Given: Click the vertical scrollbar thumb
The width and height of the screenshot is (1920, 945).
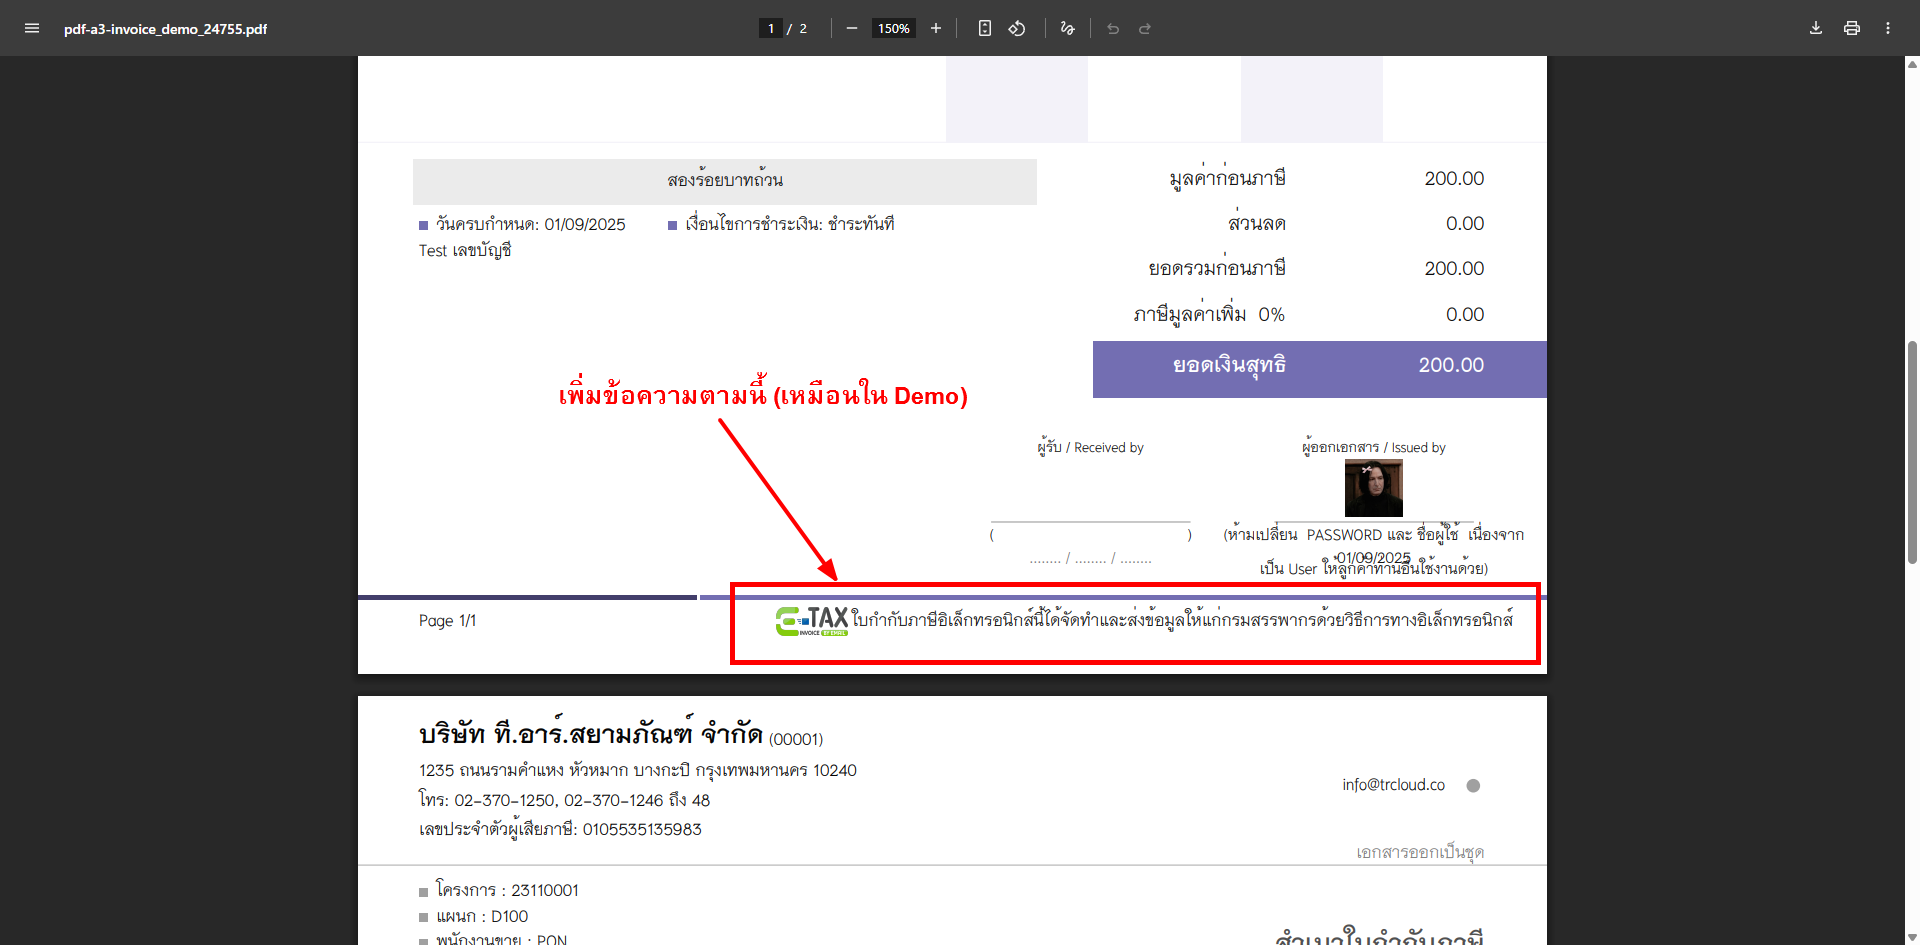Looking at the screenshot, I should click(1912, 450).
